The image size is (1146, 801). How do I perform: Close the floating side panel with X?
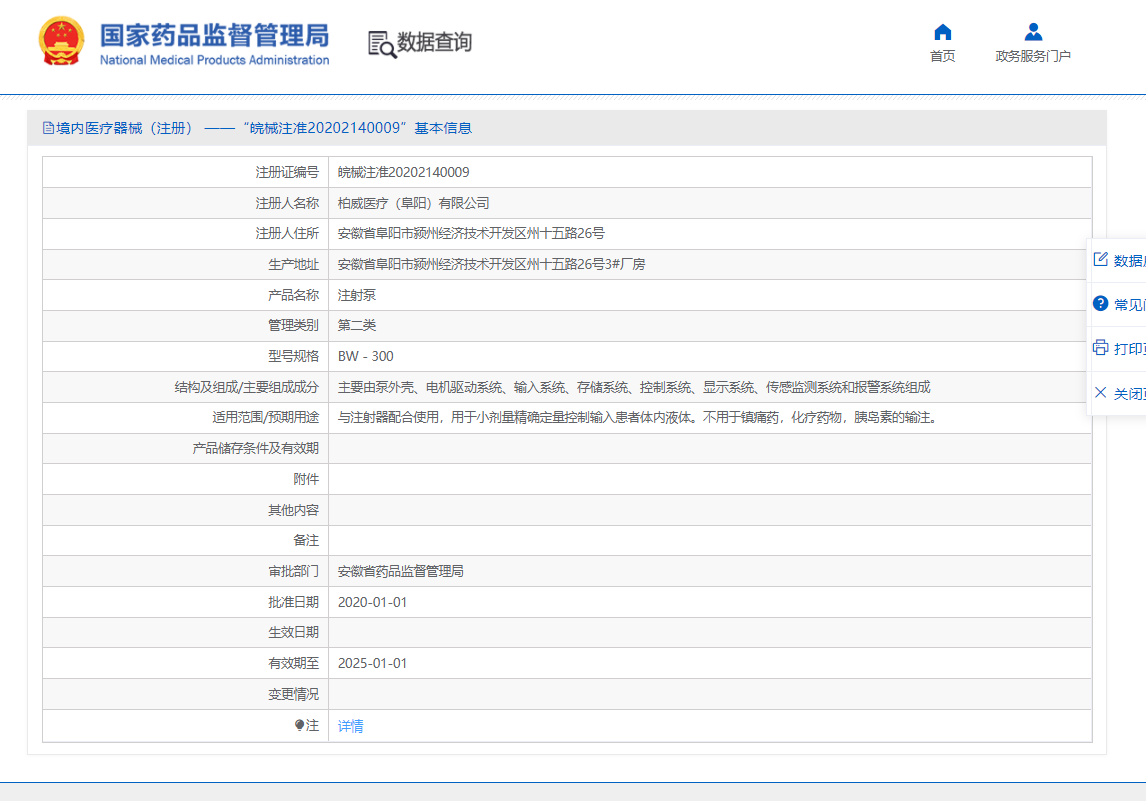(x=1100, y=393)
